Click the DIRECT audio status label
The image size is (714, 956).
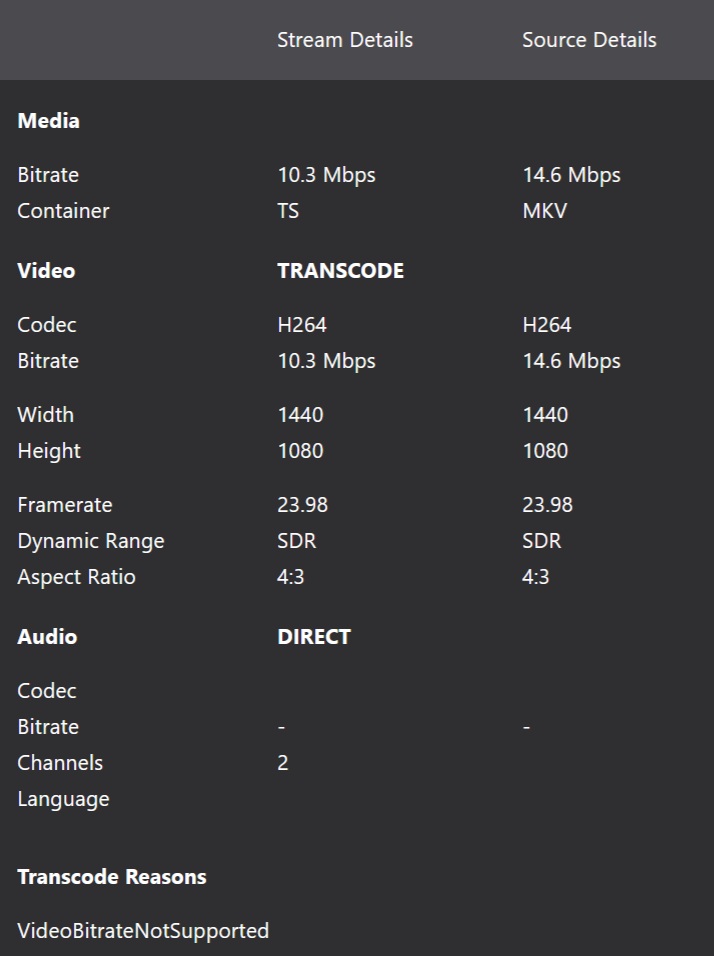click(314, 637)
